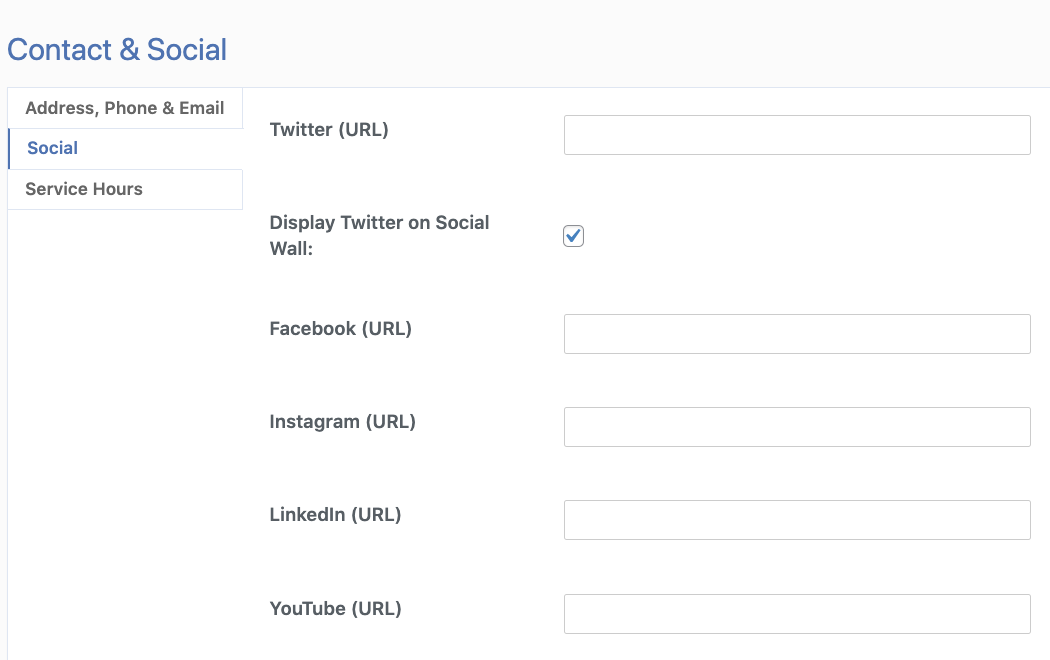Click the word Wall: in checkbox label
This screenshot has width=1050, height=660.
[x=291, y=249]
